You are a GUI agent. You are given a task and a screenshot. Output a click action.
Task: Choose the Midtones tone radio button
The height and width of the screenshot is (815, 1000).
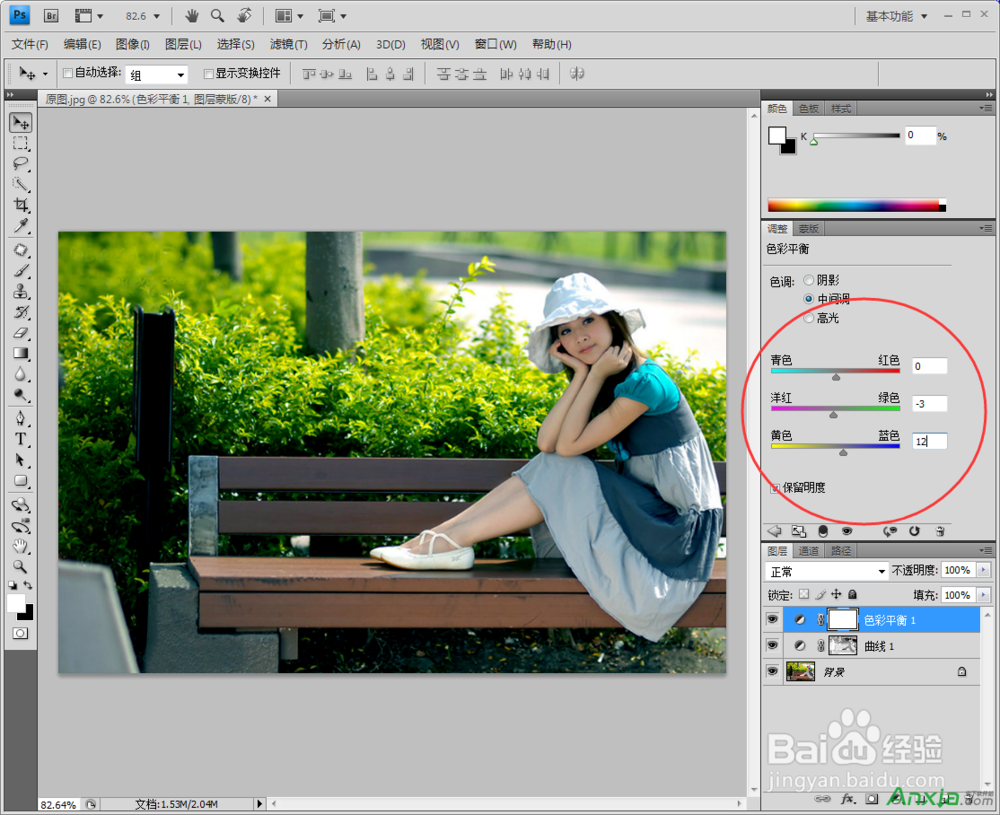(x=809, y=298)
